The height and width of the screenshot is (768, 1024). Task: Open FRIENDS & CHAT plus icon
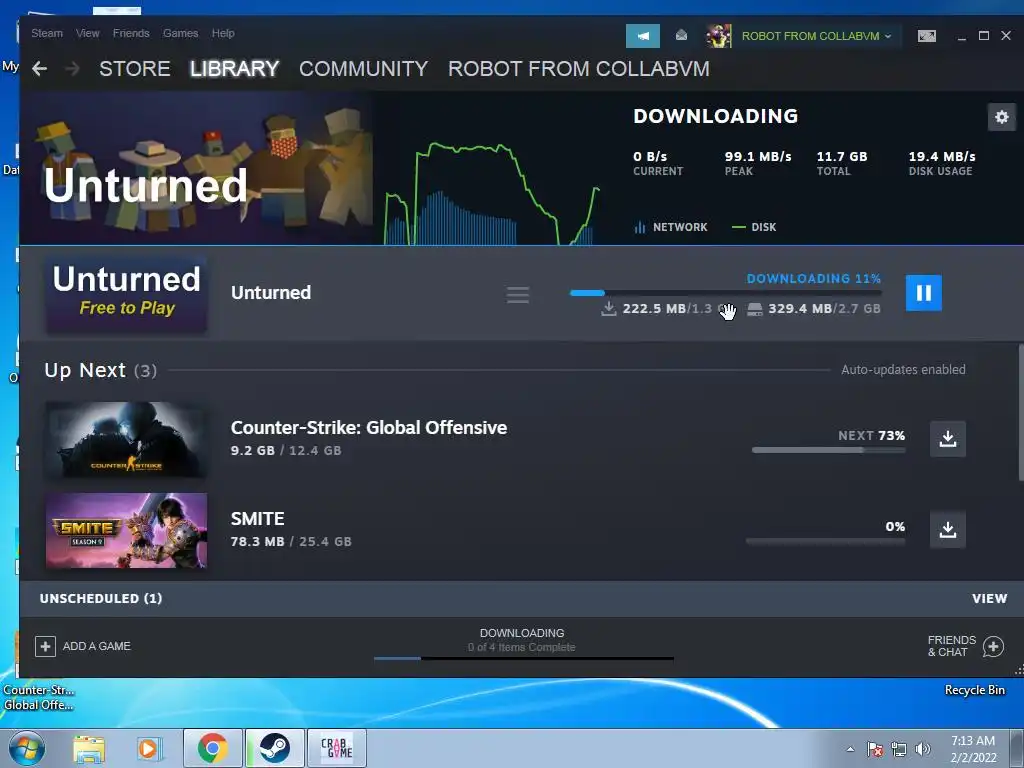click(993, 647)
